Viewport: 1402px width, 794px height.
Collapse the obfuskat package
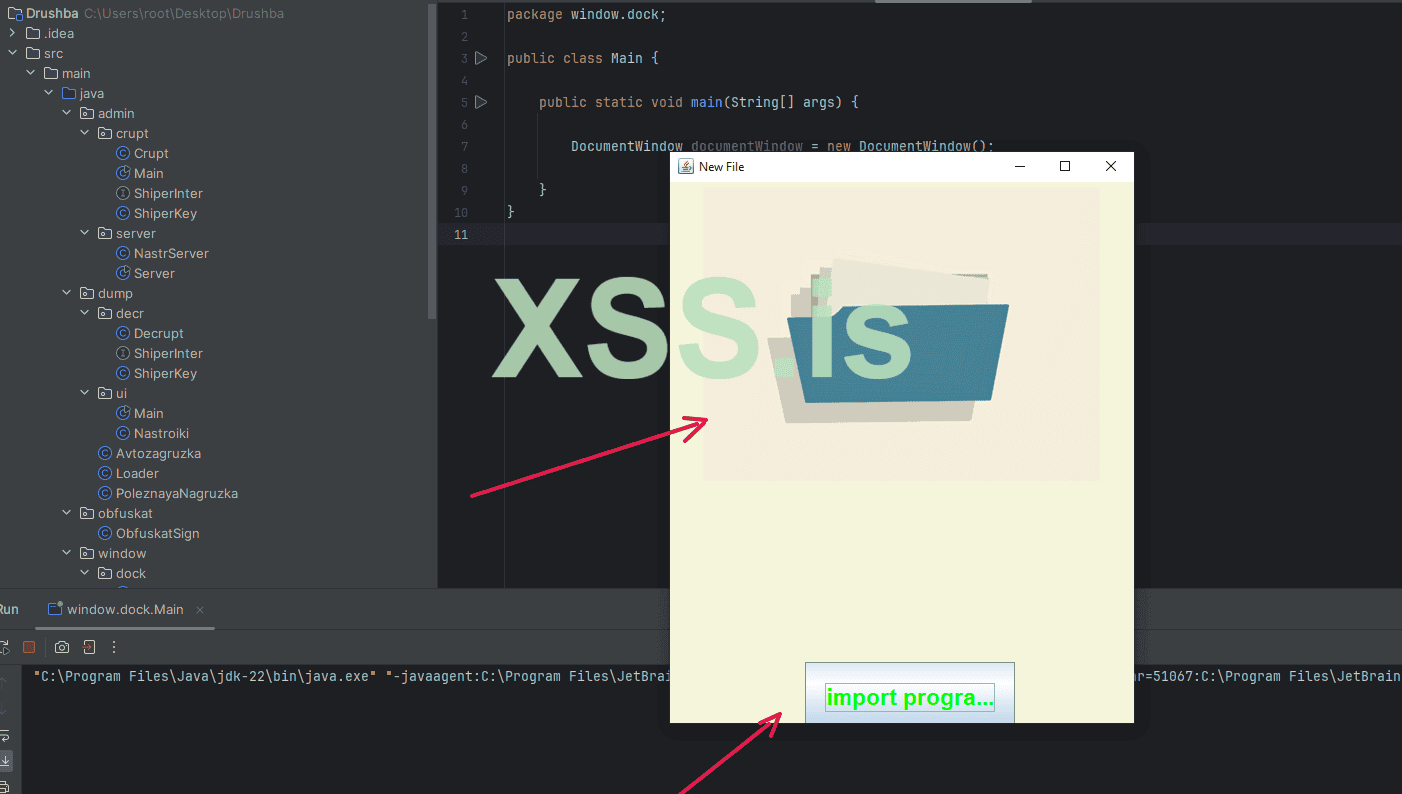[66, 513]
